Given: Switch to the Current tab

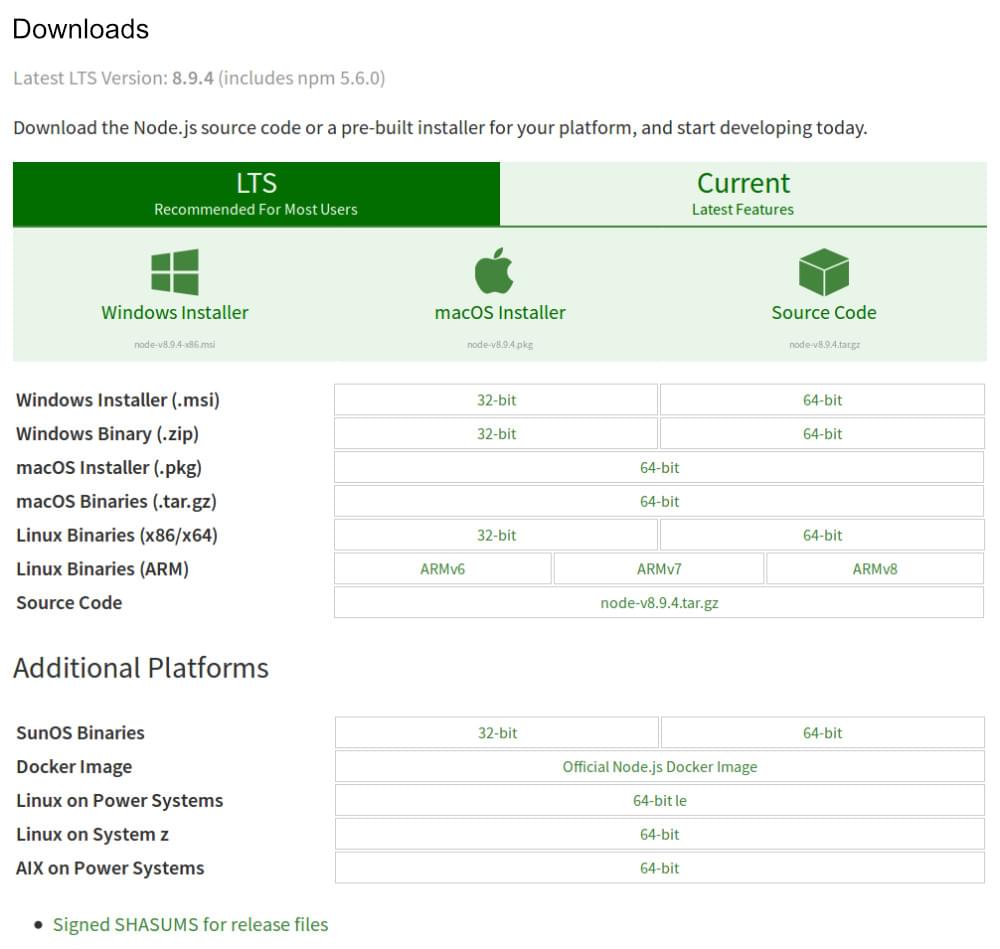Looking at the screenshot, I should 742,193.
